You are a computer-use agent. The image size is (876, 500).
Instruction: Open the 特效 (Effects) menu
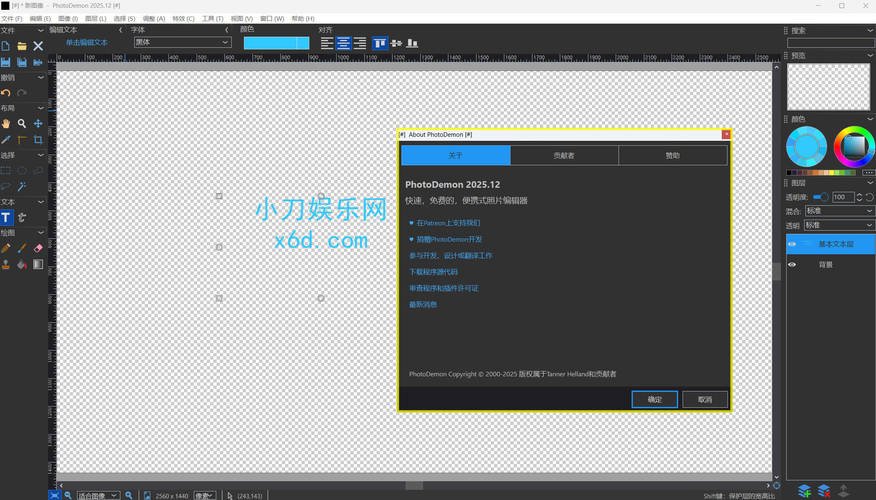184,19
